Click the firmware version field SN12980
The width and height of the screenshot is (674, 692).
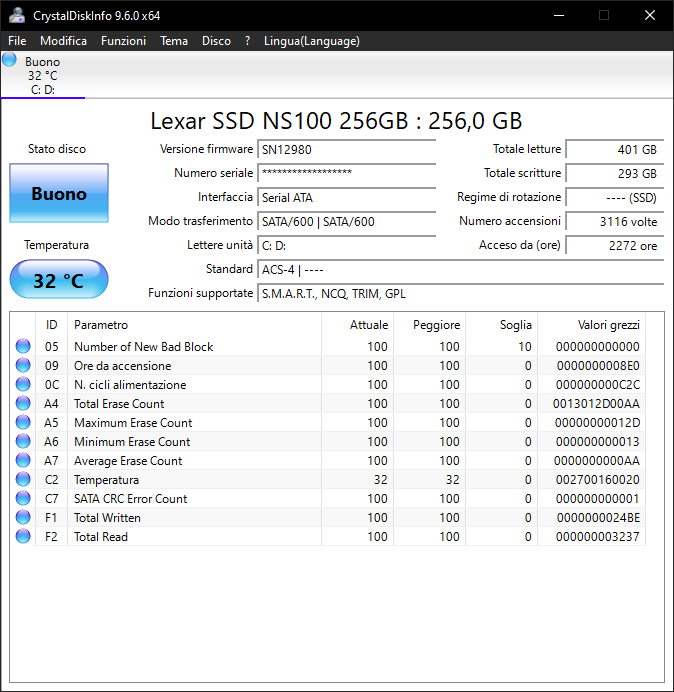[x=346, y=150]
